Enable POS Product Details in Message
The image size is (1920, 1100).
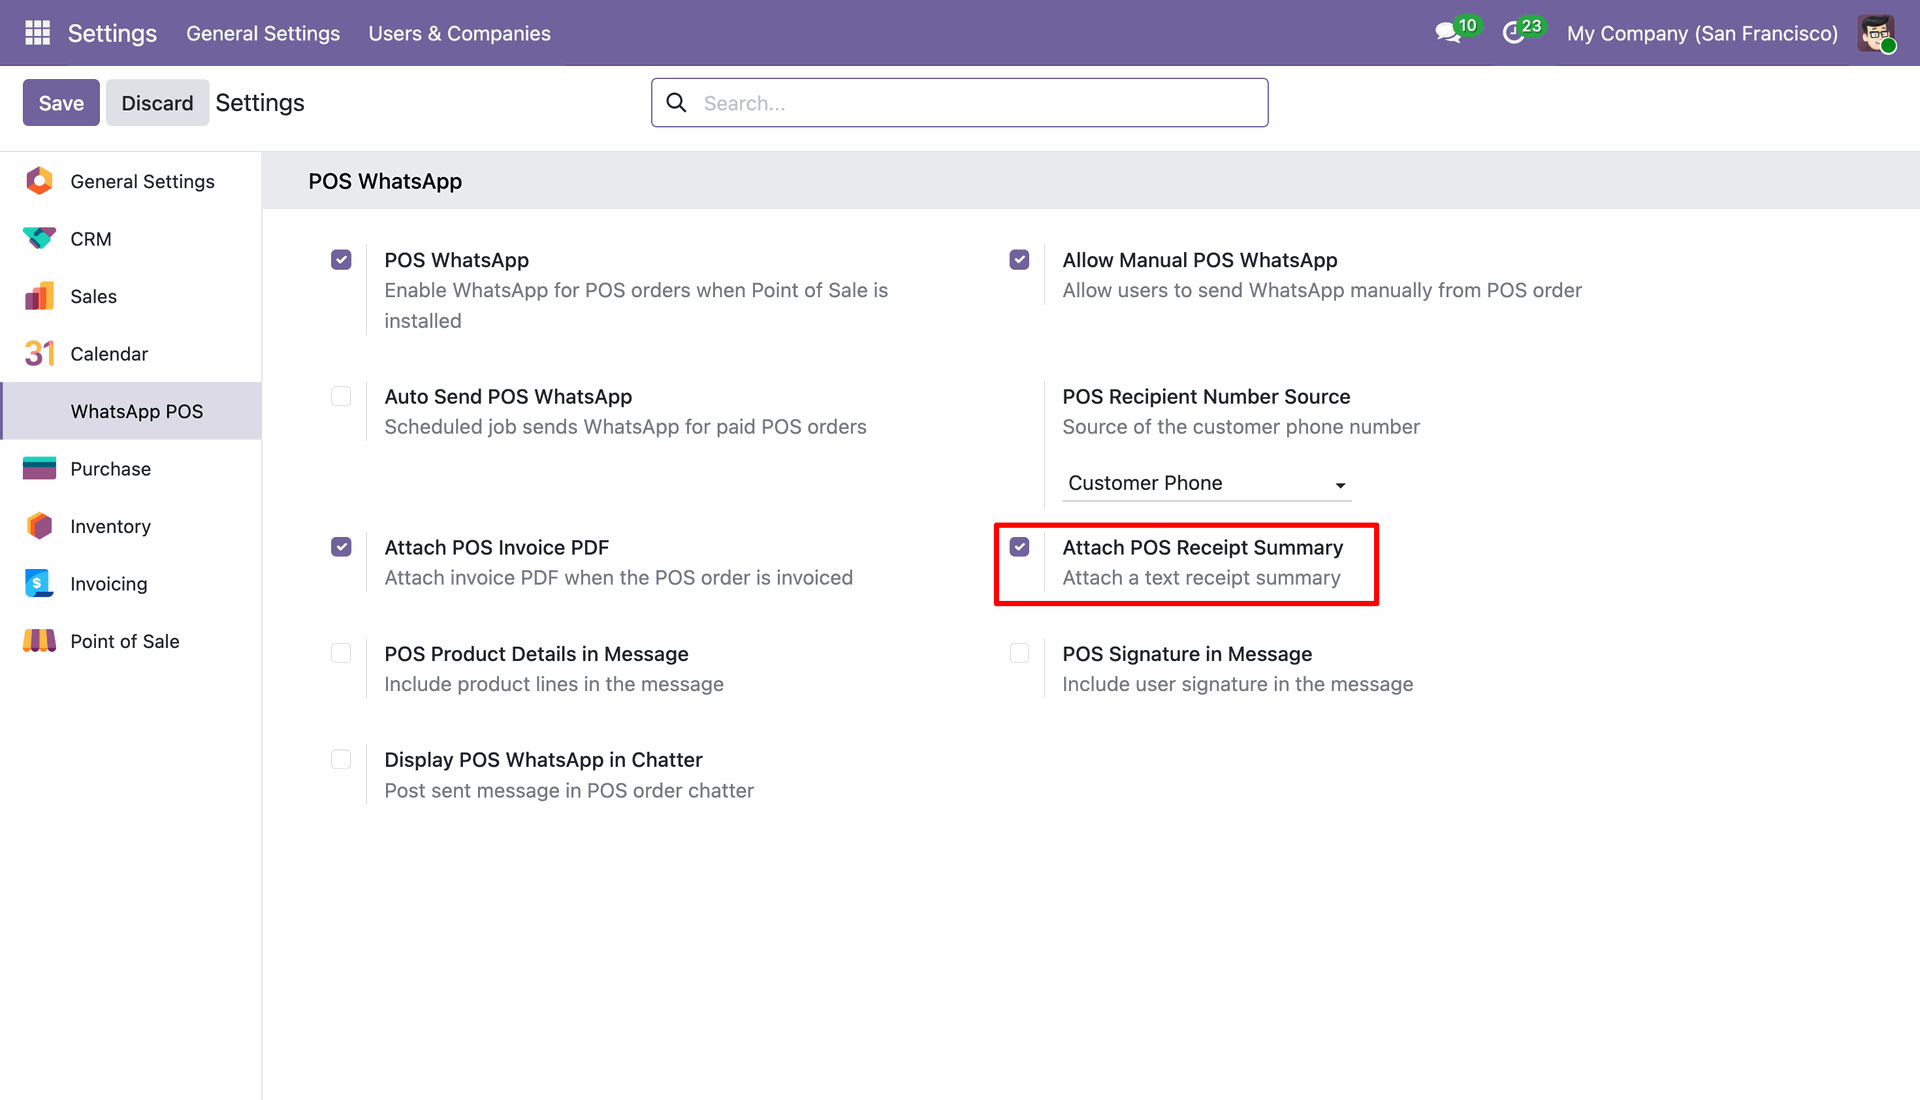click(341, 653)
